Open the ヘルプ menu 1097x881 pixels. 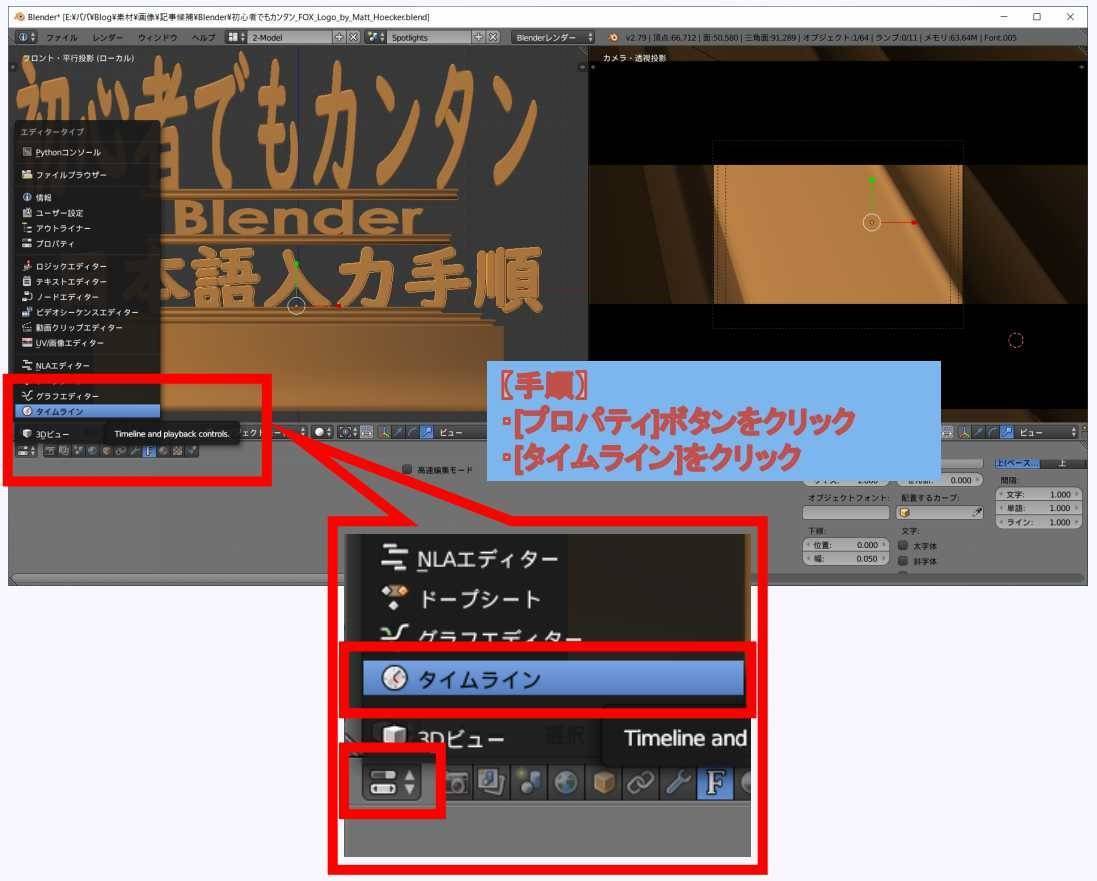(x=204, y=37)
